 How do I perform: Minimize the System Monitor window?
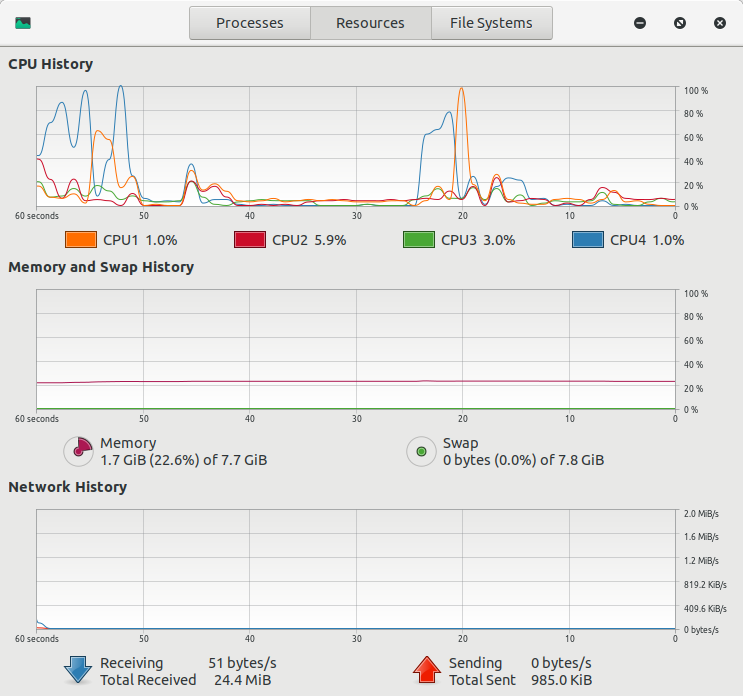click(x=640, y=22)
